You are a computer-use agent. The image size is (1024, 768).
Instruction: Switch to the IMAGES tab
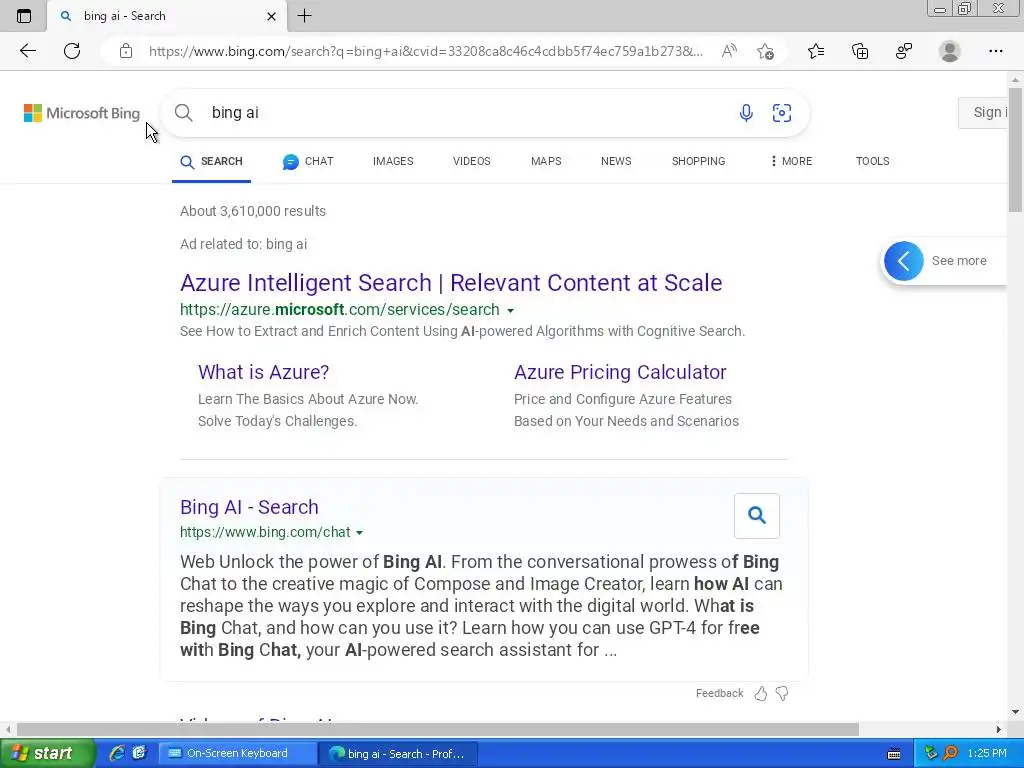[x=393, y=161]
